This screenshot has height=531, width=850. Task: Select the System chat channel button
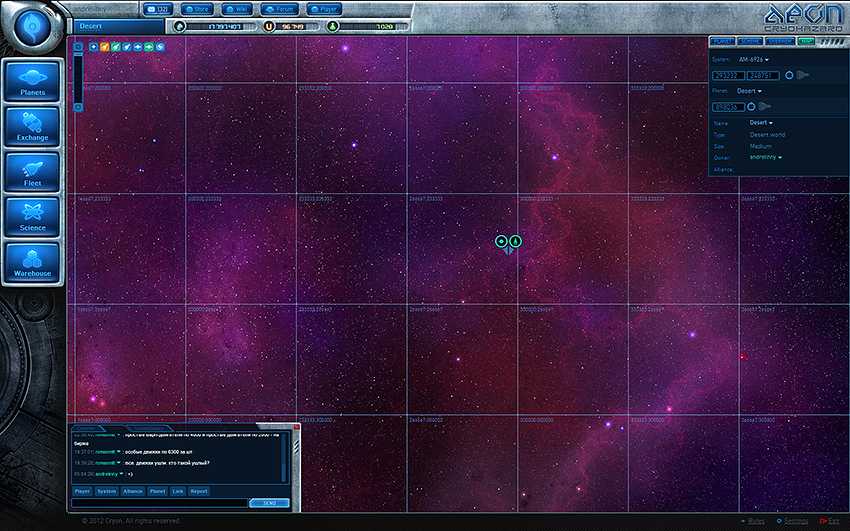coord(106,491)
